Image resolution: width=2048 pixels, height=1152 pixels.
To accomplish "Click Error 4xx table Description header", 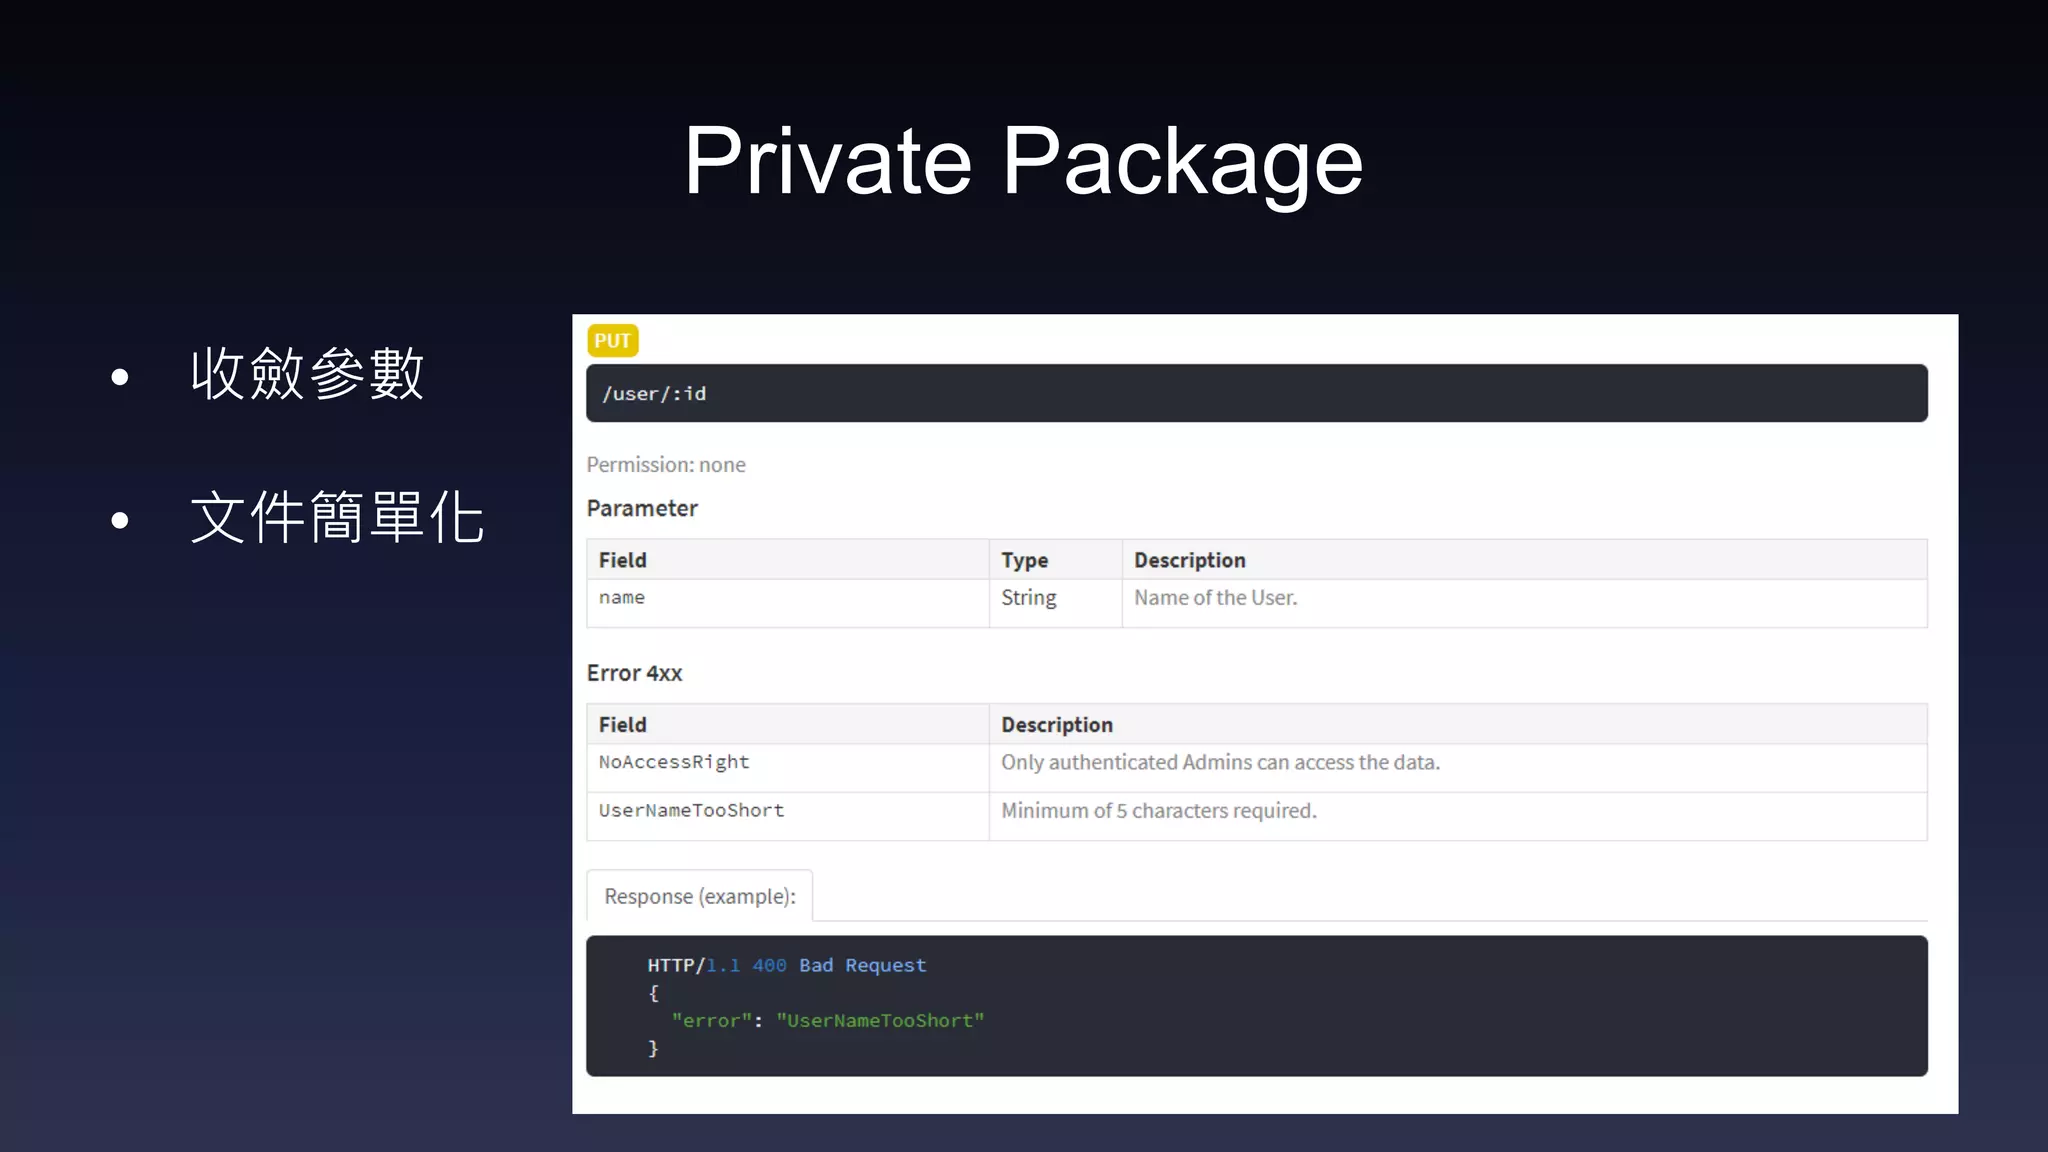I will point(1458,724).
